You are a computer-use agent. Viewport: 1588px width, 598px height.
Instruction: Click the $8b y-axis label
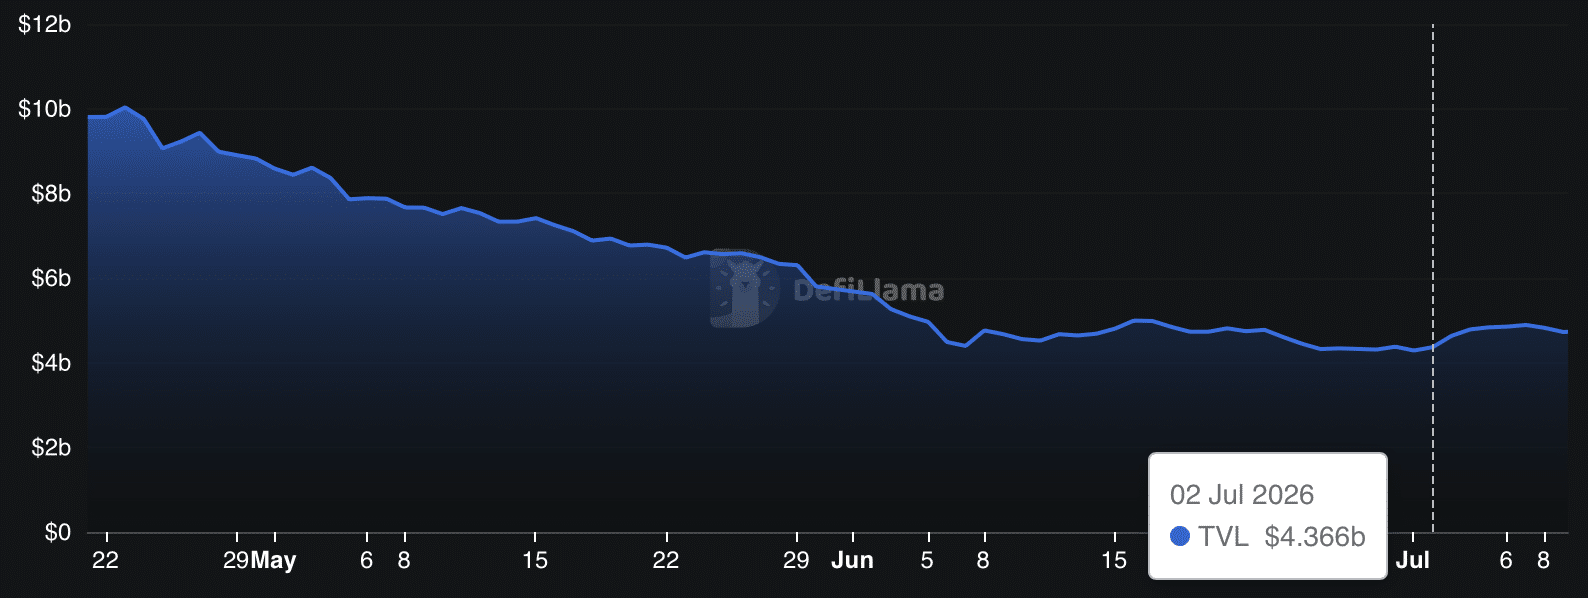click(51, 193)
